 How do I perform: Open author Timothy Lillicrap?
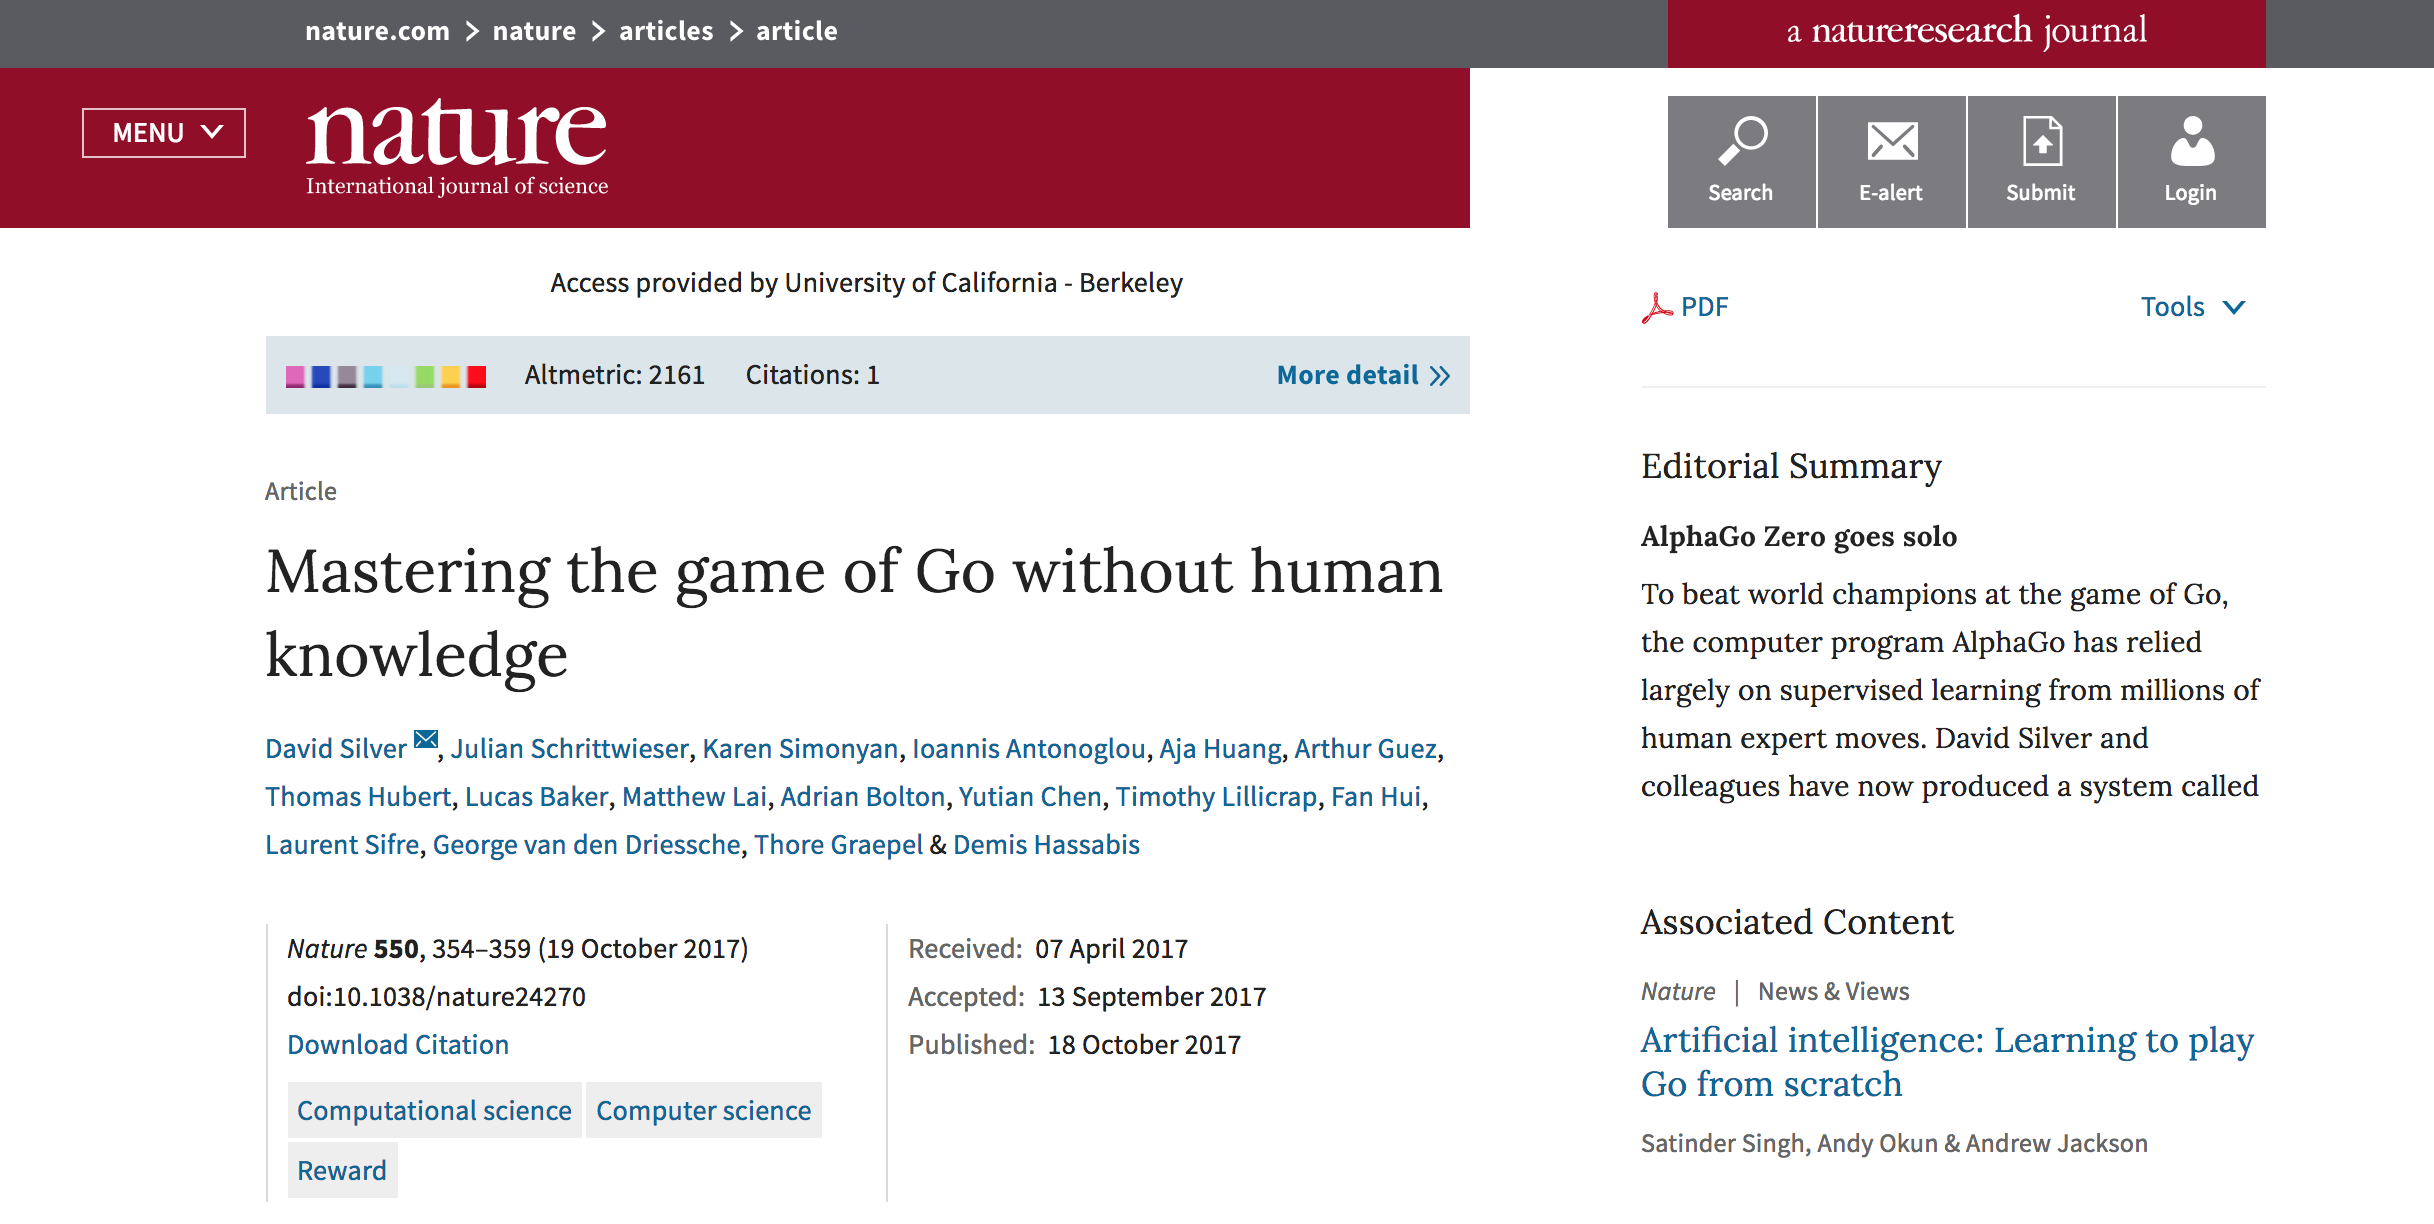click(1217, 797)
